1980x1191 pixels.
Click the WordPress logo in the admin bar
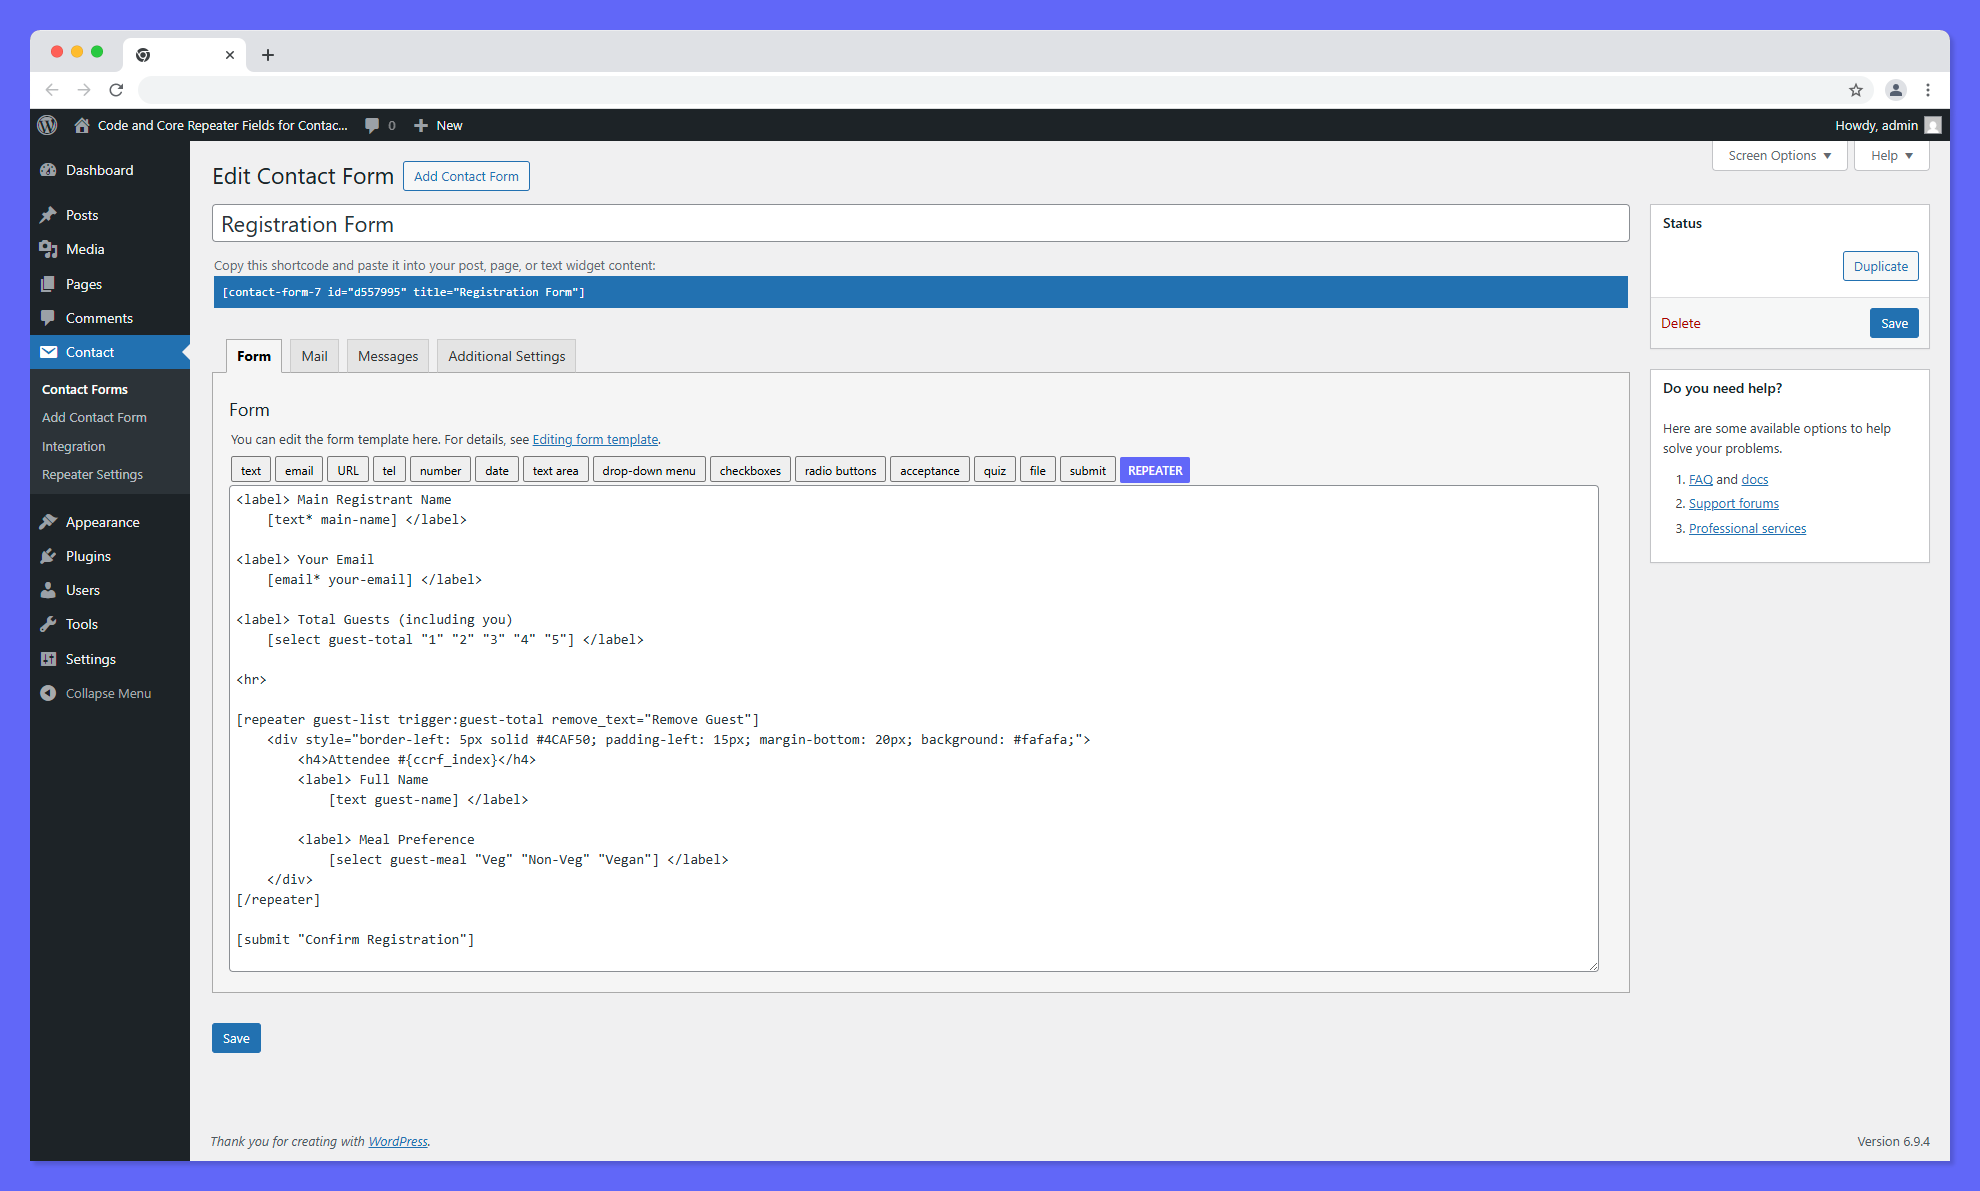coord(47,125)
